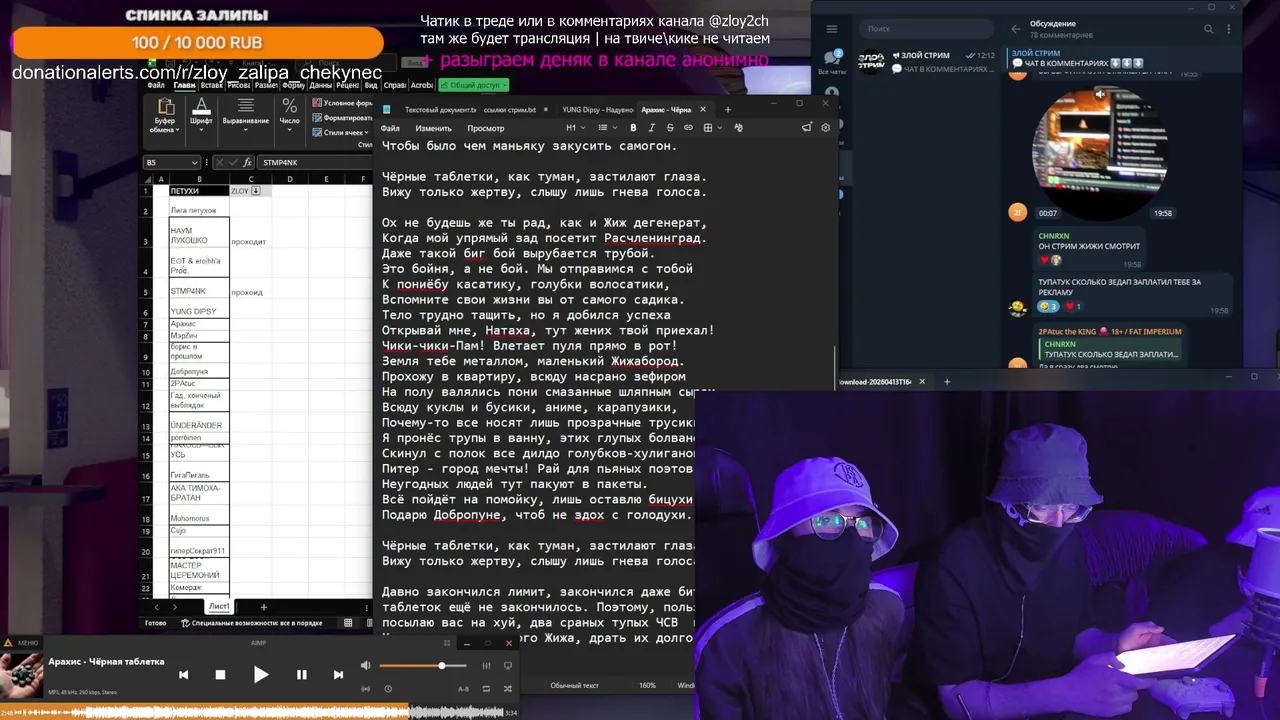The height and width of the screenshot is (720, 1280).
Task: Open AIMP equalizer icon
Action: (x=487, y=666)
